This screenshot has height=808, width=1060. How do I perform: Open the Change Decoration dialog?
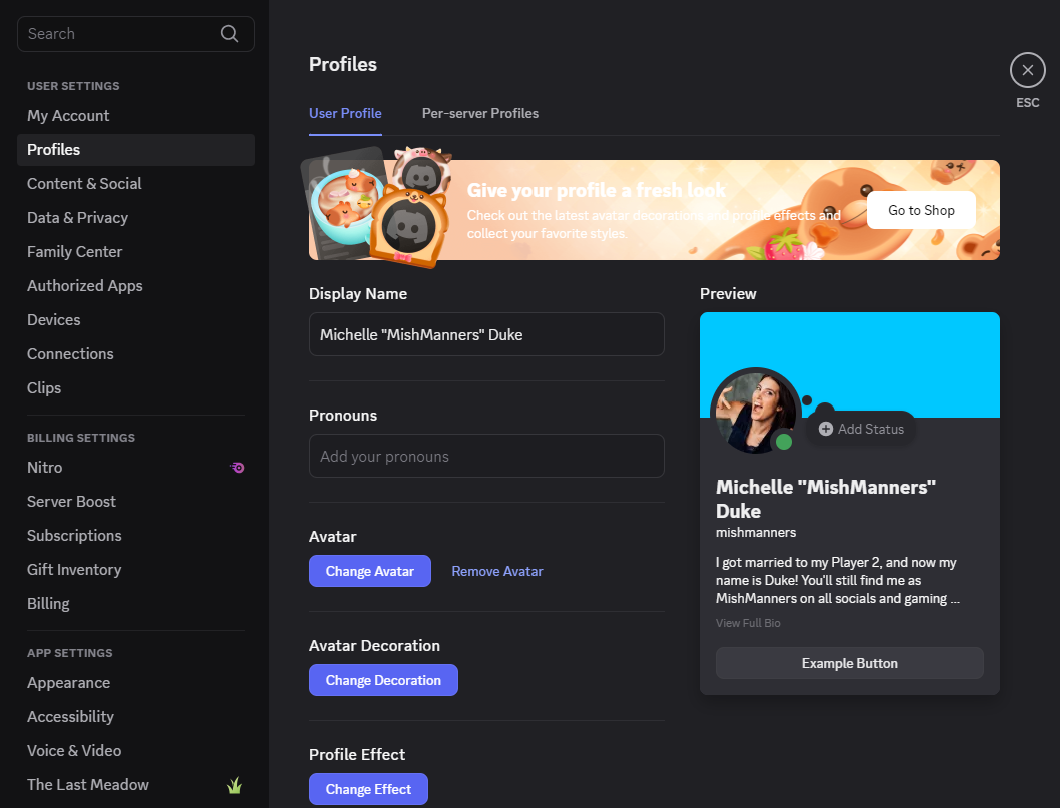pyautogui.click(x=383, y=680)
